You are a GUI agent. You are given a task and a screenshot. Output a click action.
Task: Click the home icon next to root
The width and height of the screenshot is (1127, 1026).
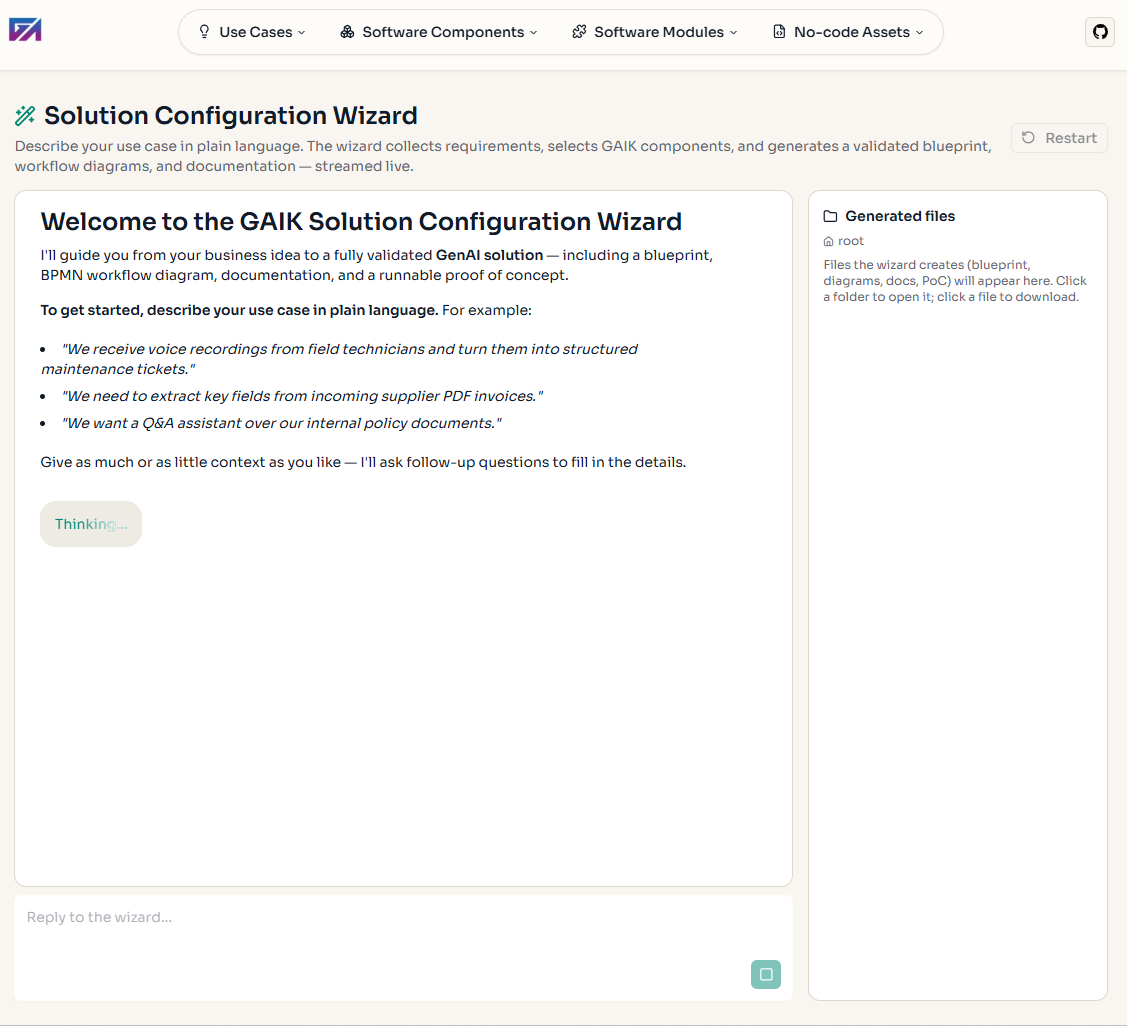tap(828, 242)
